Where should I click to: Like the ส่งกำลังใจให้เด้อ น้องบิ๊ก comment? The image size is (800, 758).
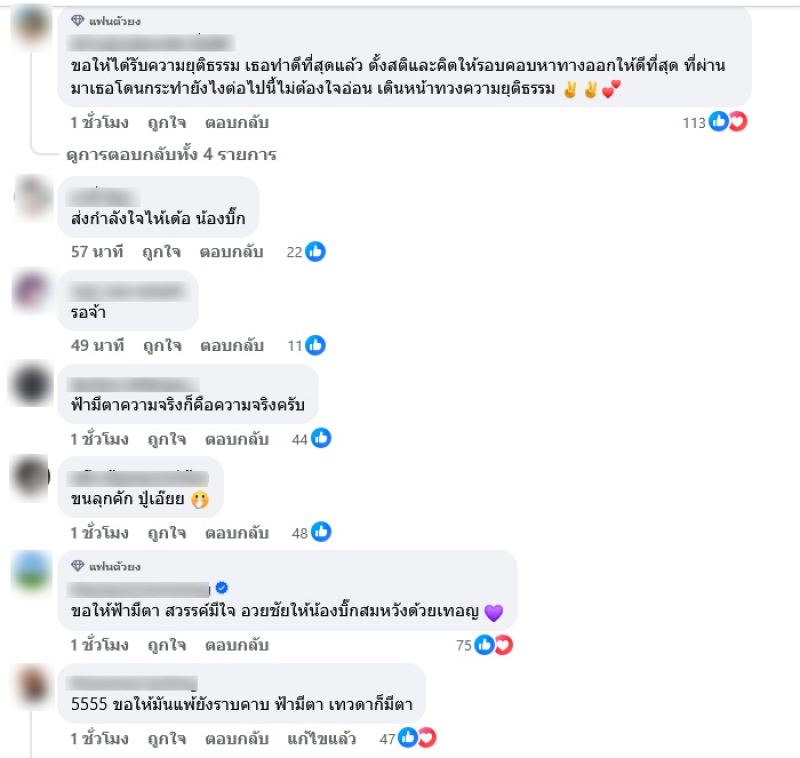[161, 252]
